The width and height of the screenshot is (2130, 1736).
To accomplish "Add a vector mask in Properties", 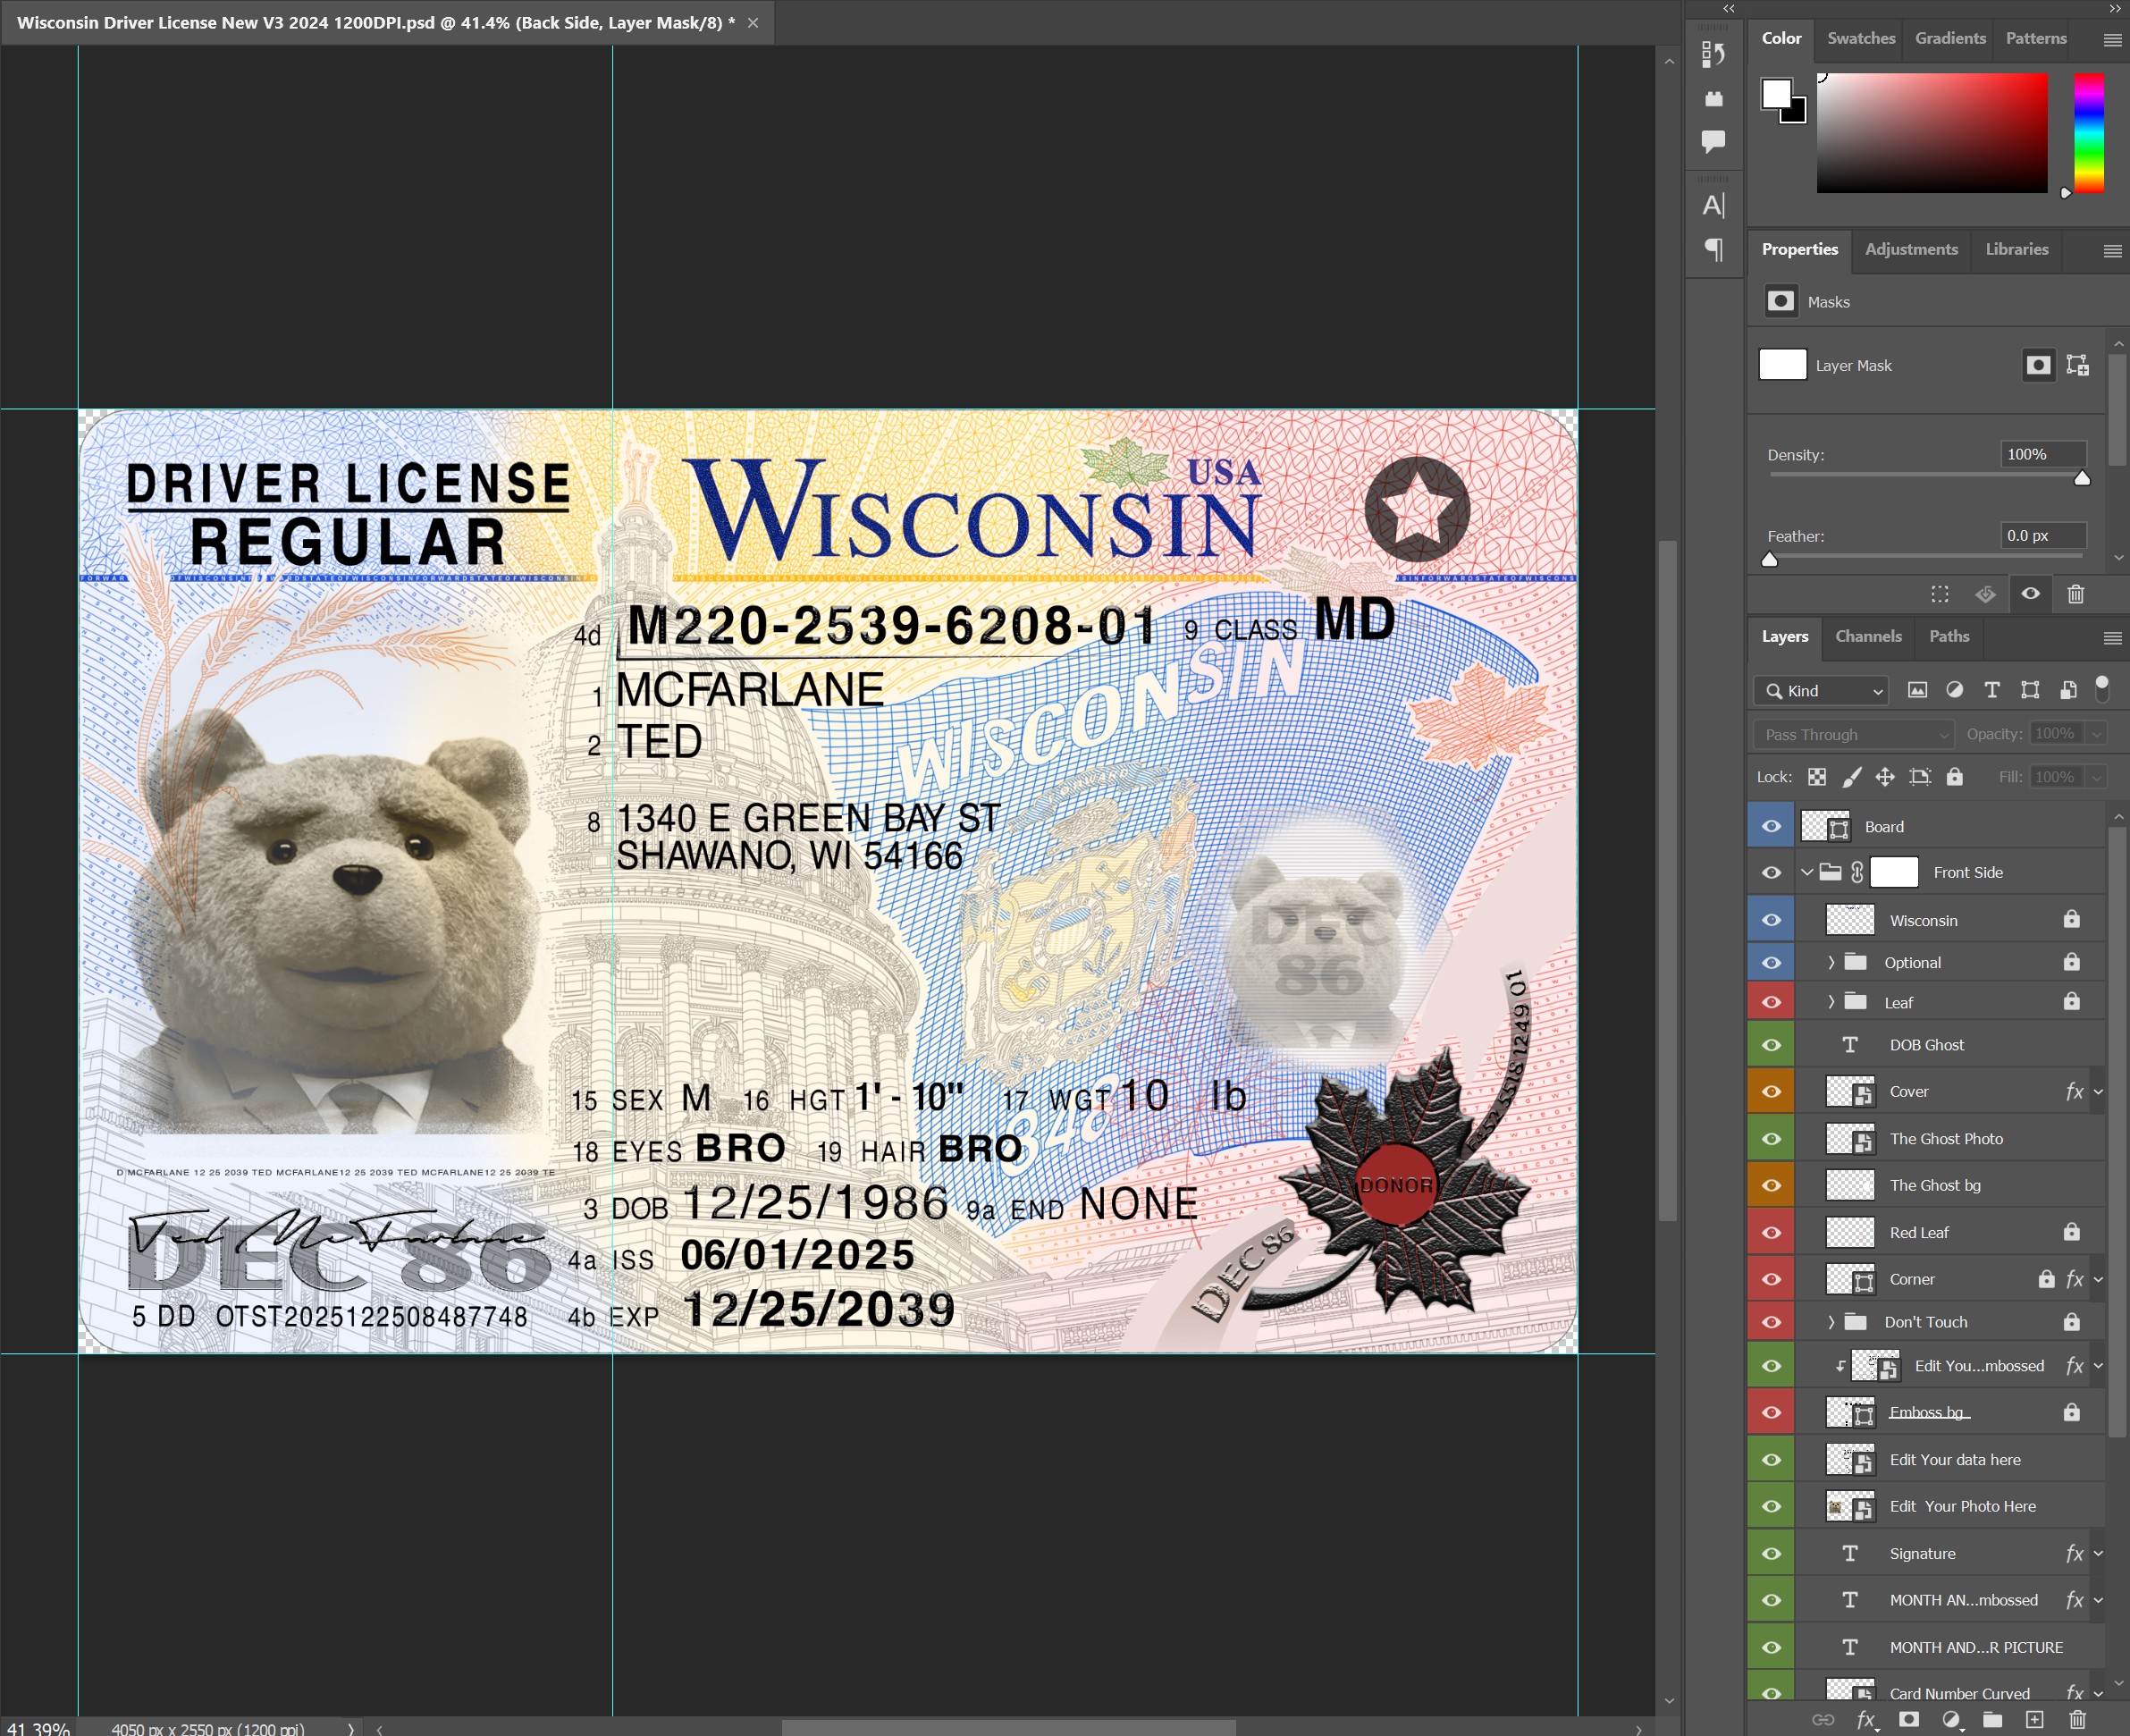I will click(x=2077, y=365).
